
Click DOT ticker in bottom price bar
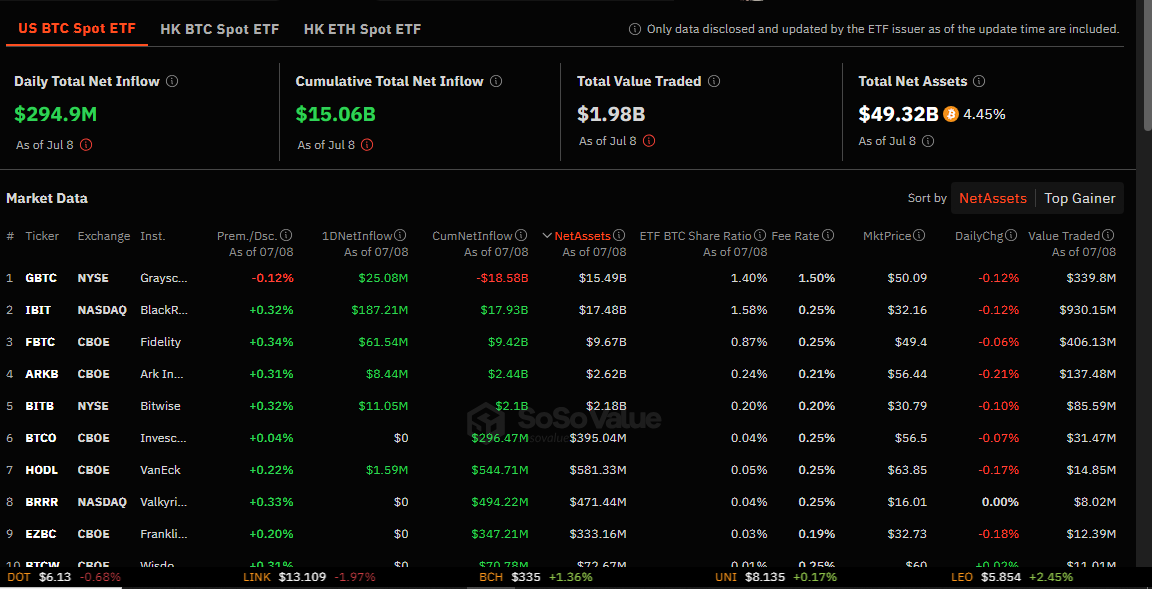pyautogui.click(x=20, y=577)
